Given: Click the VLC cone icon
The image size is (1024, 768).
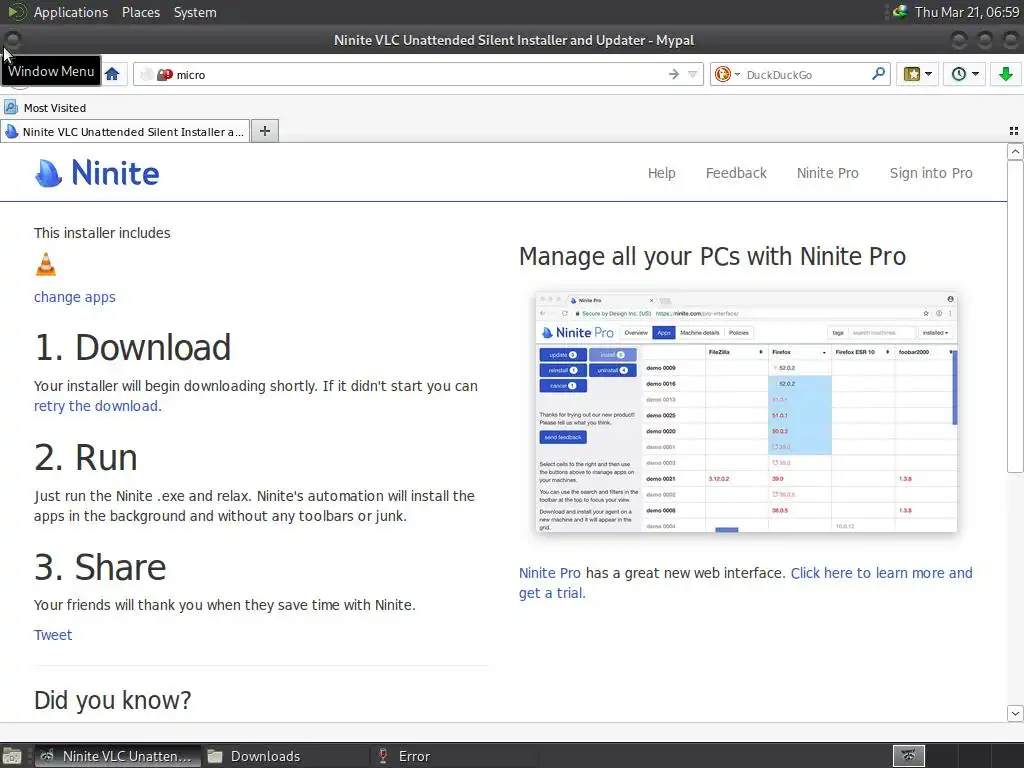Looking at the screenshot, I should coord(46,264).
